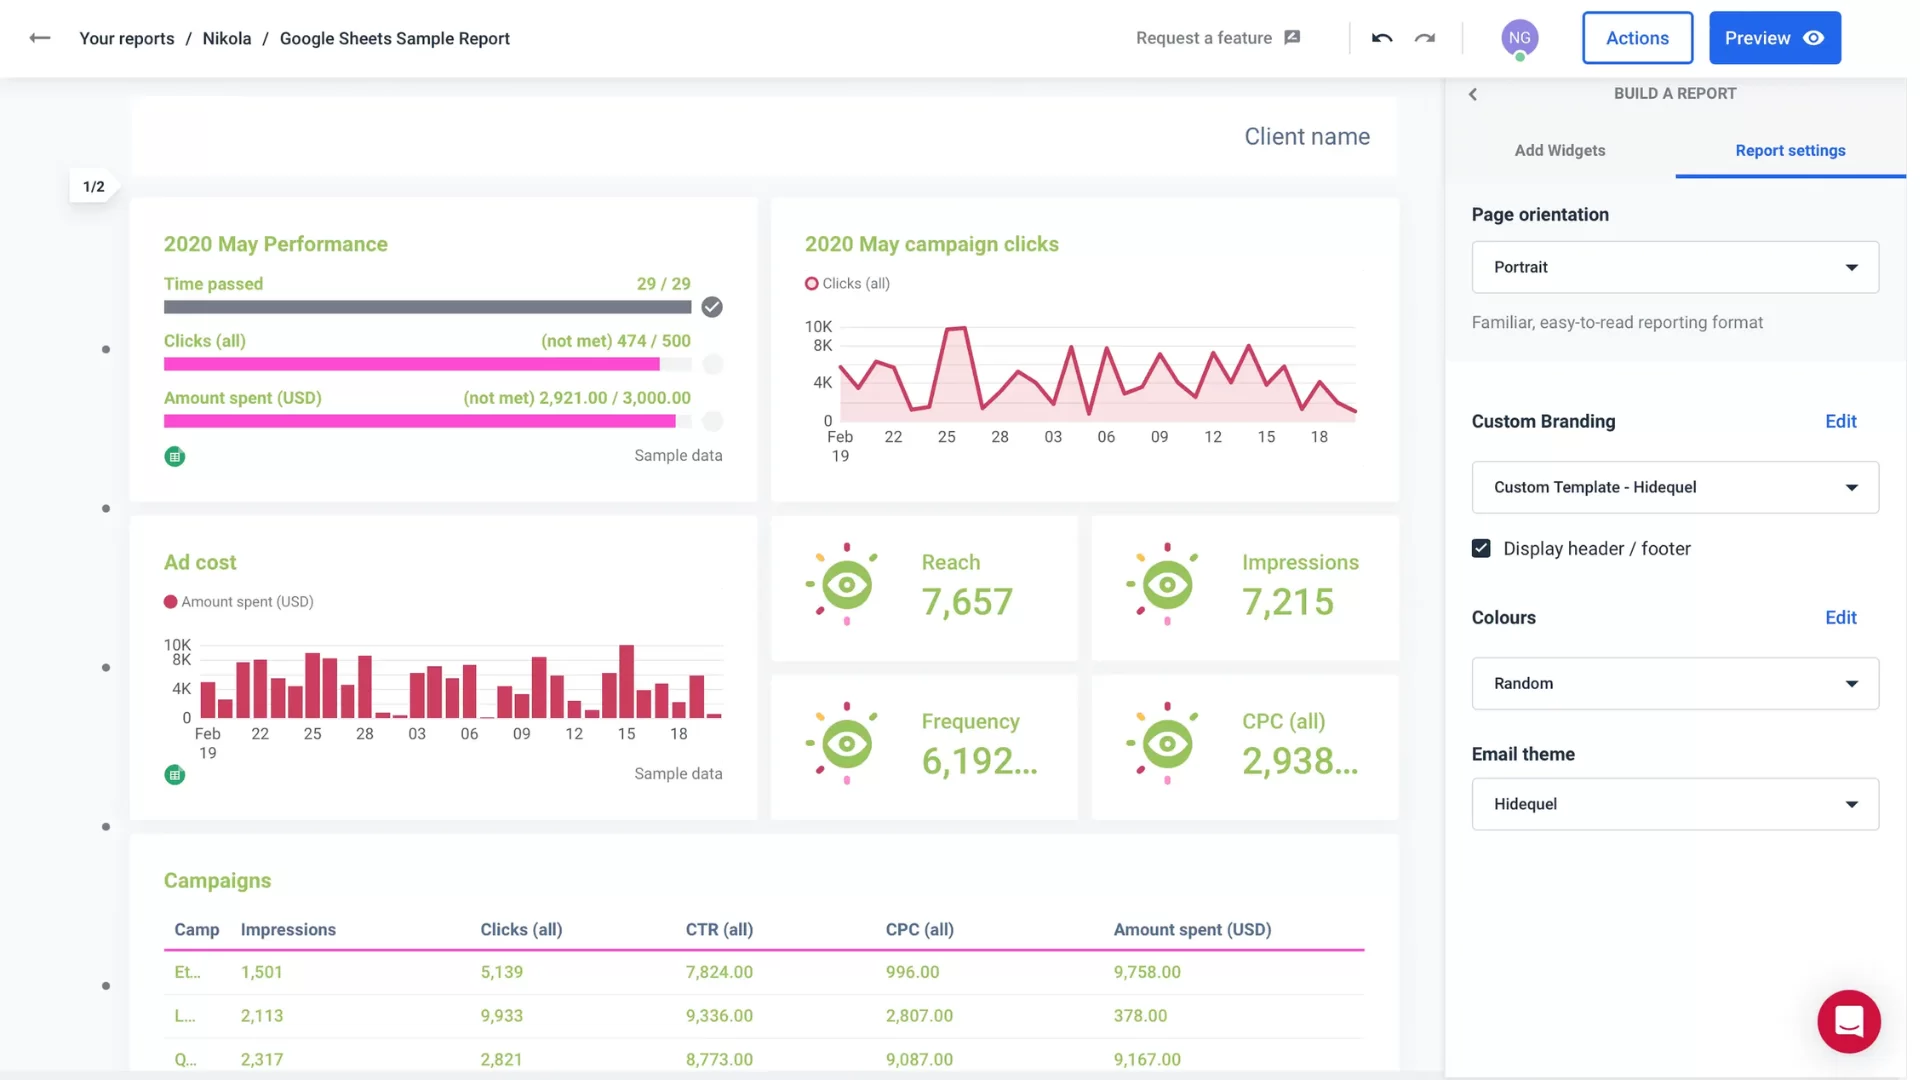Click the undo arrow icon

click(x=1381, y=38)
